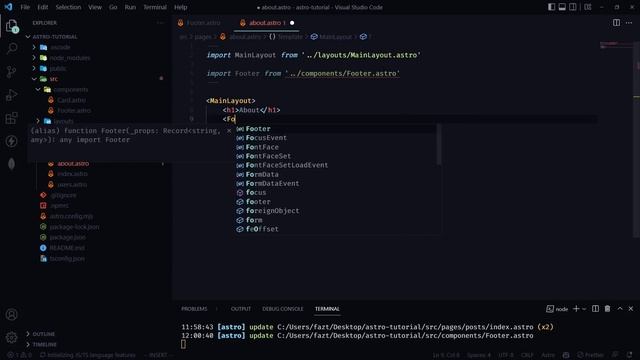Close the suggestion details pane X

(229, 131)
